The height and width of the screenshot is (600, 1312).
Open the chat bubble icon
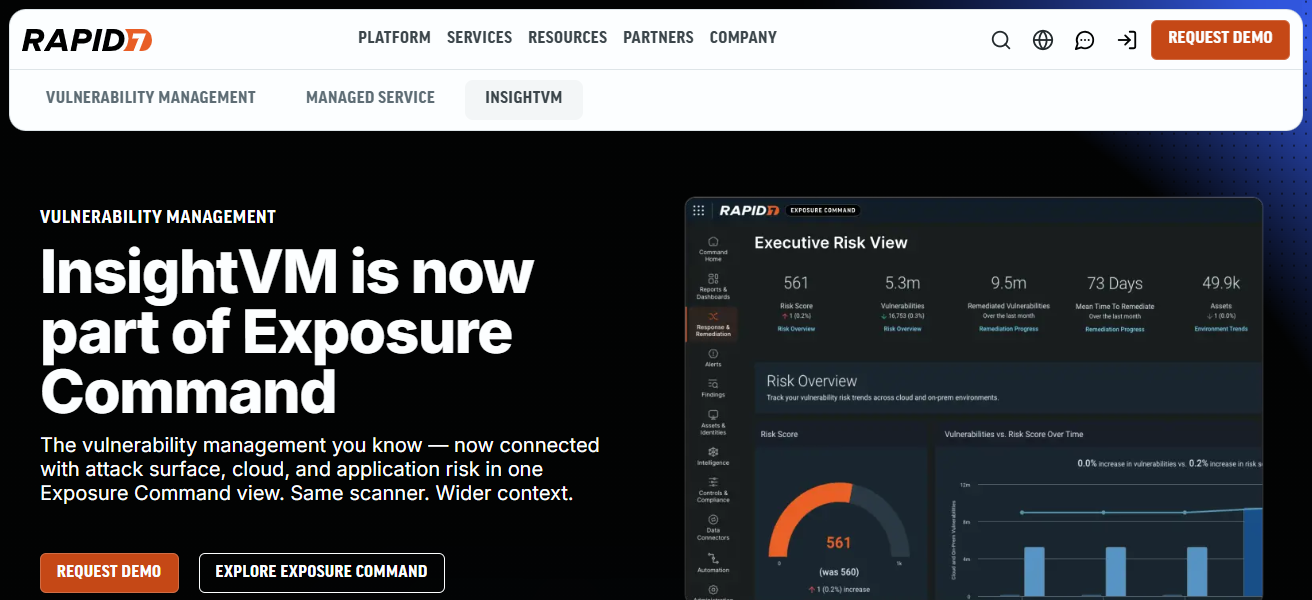[1085, 40]
